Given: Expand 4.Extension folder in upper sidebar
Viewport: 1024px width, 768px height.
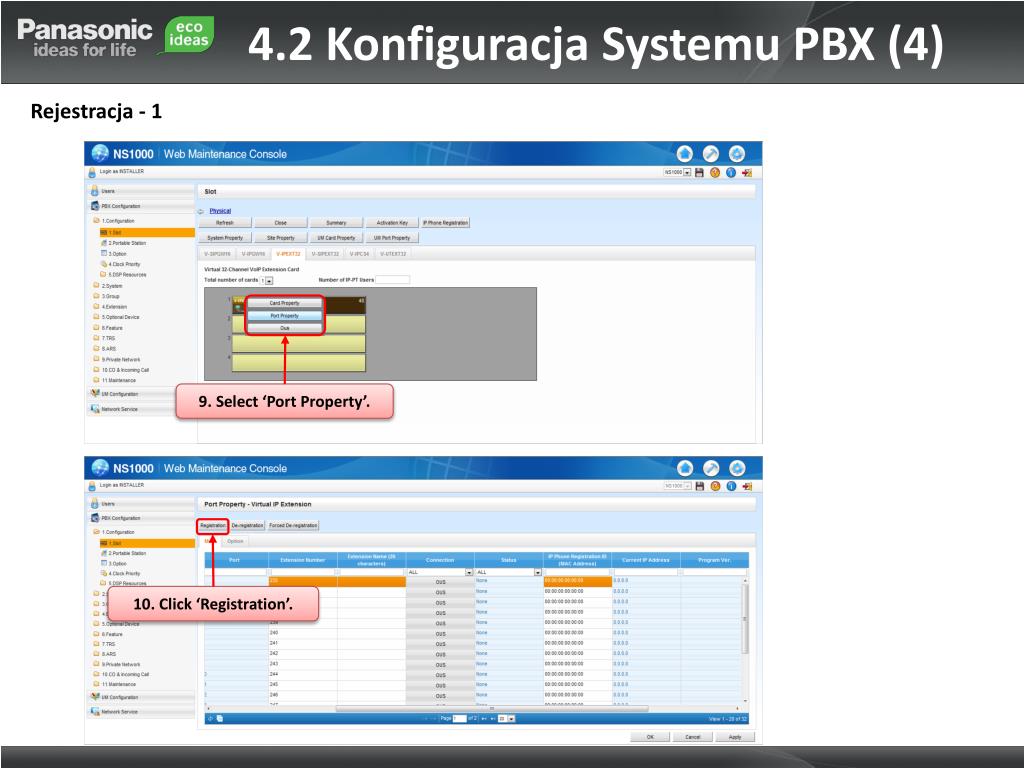Looking at the screenshot, I should [x=97, y=306].
